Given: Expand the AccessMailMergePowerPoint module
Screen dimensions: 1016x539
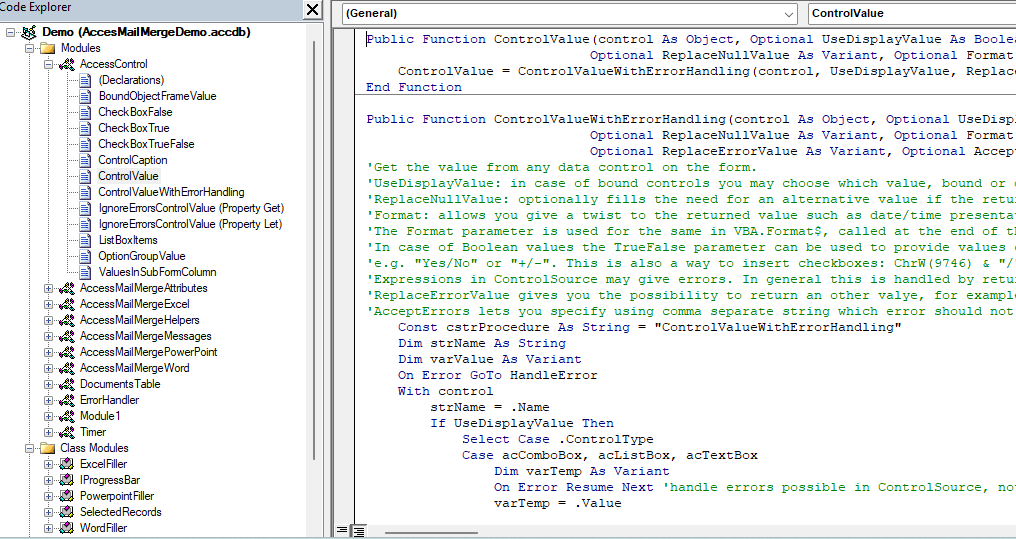Looking at the screenshot, I should (49, 352).
